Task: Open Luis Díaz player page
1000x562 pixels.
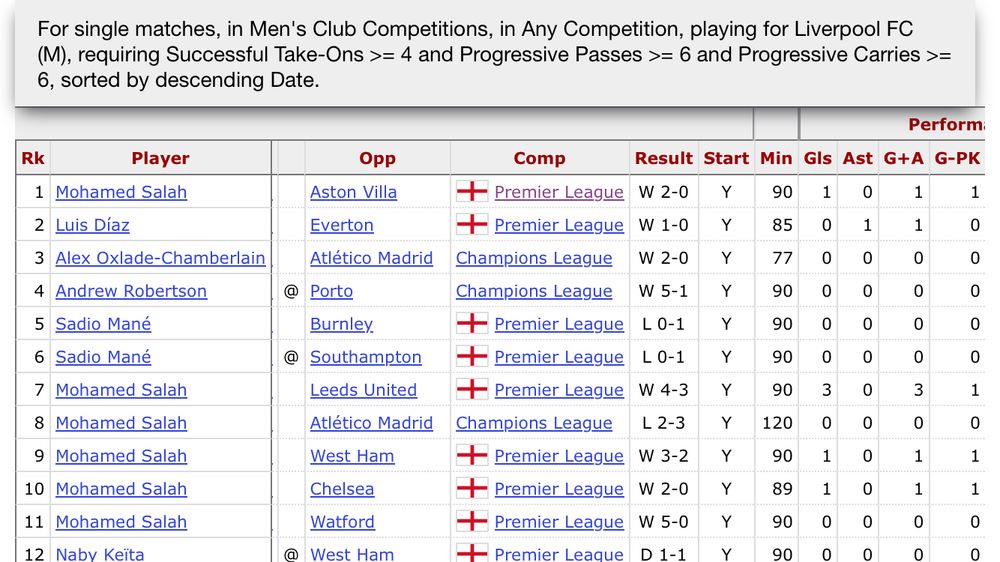Action: point(92,225)
